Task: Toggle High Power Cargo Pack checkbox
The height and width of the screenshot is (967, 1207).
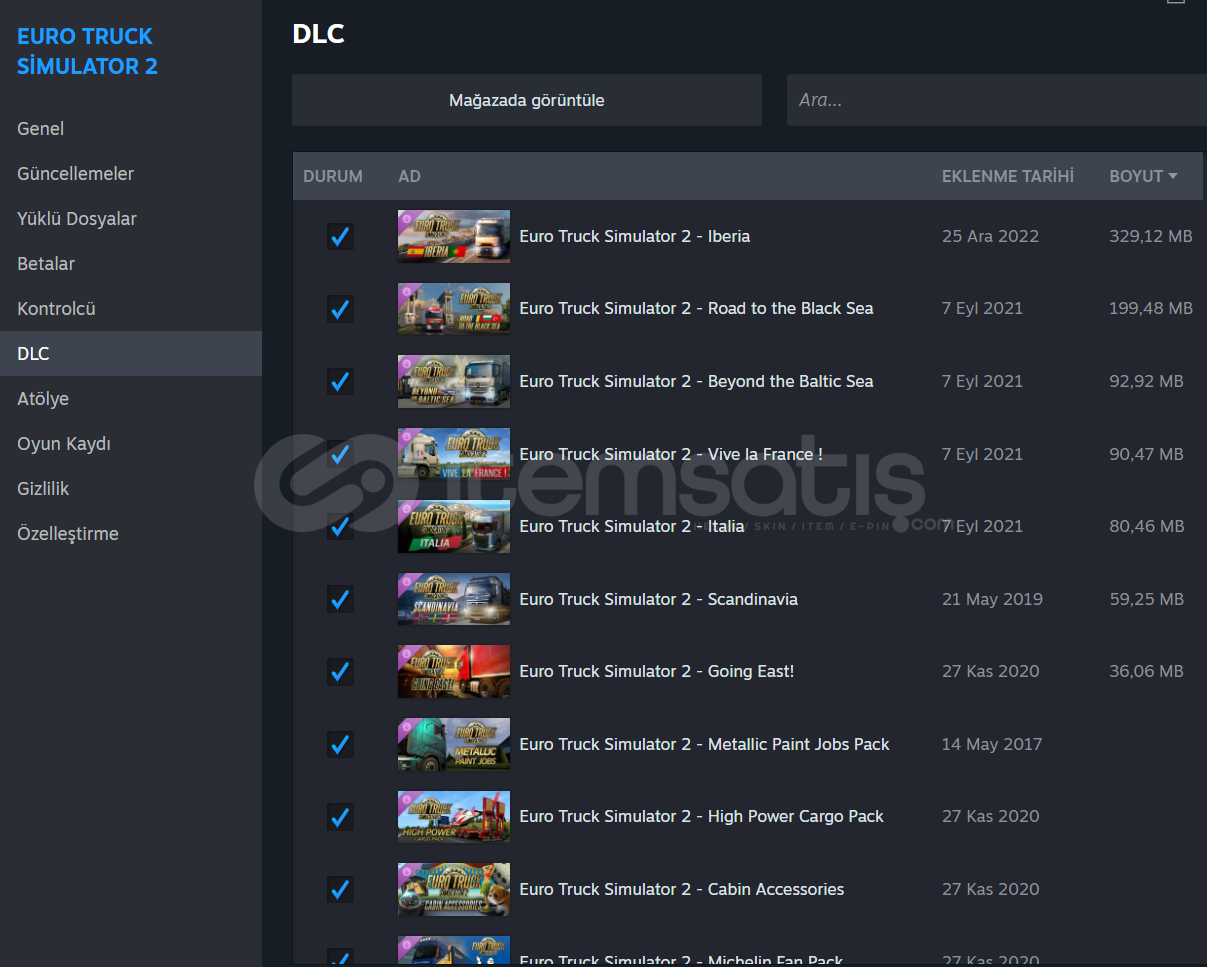Action: 340,817
